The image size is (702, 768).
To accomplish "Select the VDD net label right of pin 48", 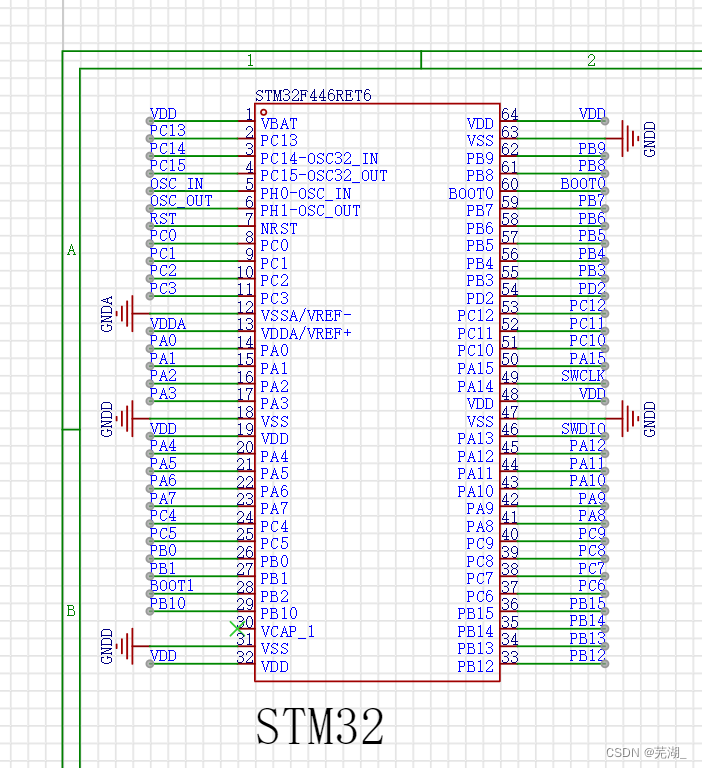I will (592, 393).
